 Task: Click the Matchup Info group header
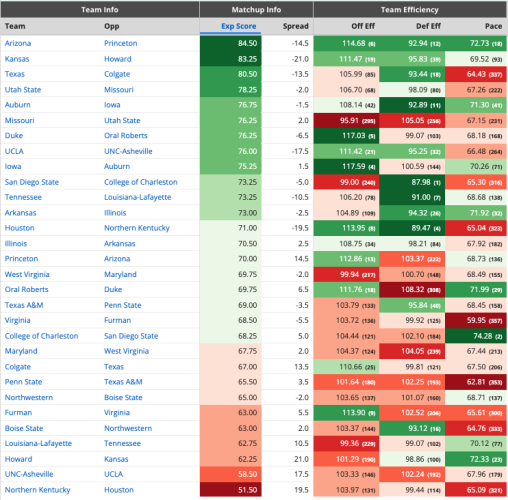[256, 10]
